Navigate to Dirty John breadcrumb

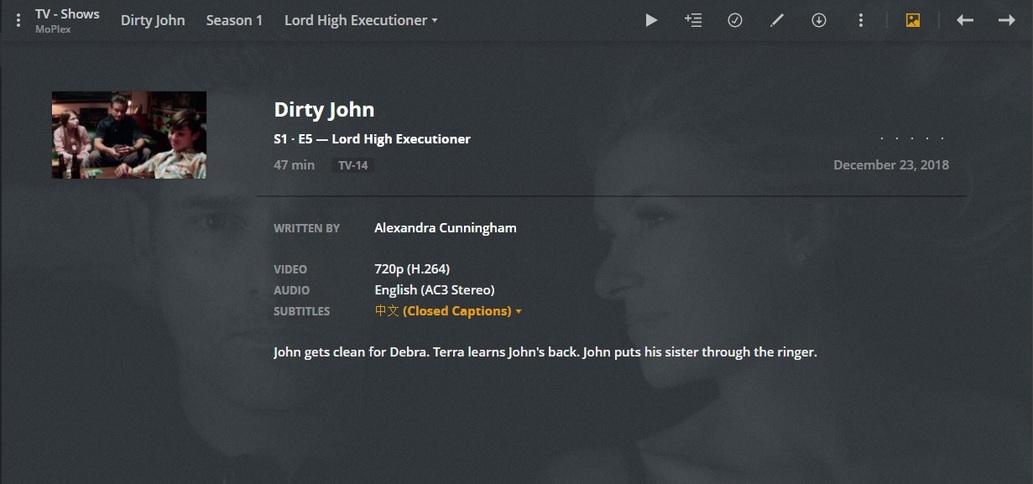(153, 20)
